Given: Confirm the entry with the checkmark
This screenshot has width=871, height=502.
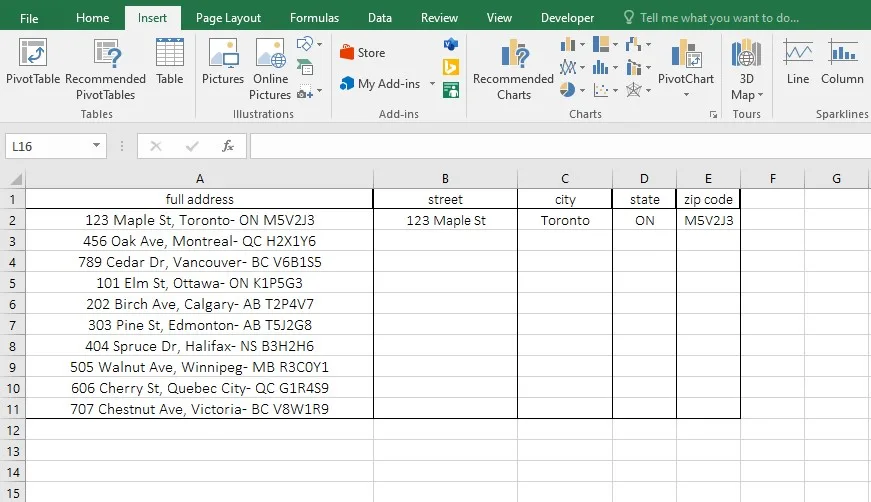Looking at the screenshot, I should click(192, 146).
